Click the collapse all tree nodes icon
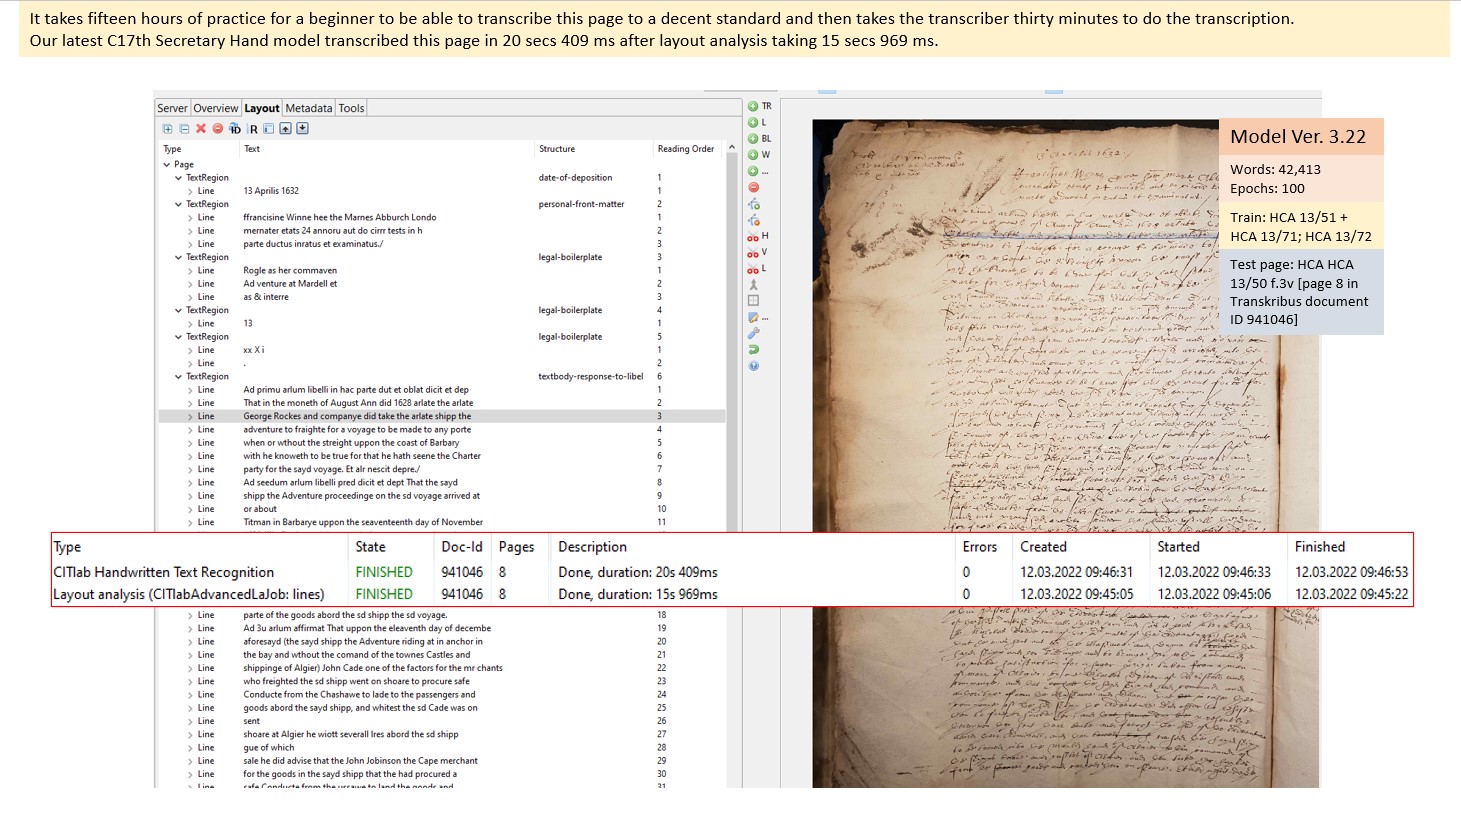The height and width of the screenshot is (820, 1461). tap(184, 129)
